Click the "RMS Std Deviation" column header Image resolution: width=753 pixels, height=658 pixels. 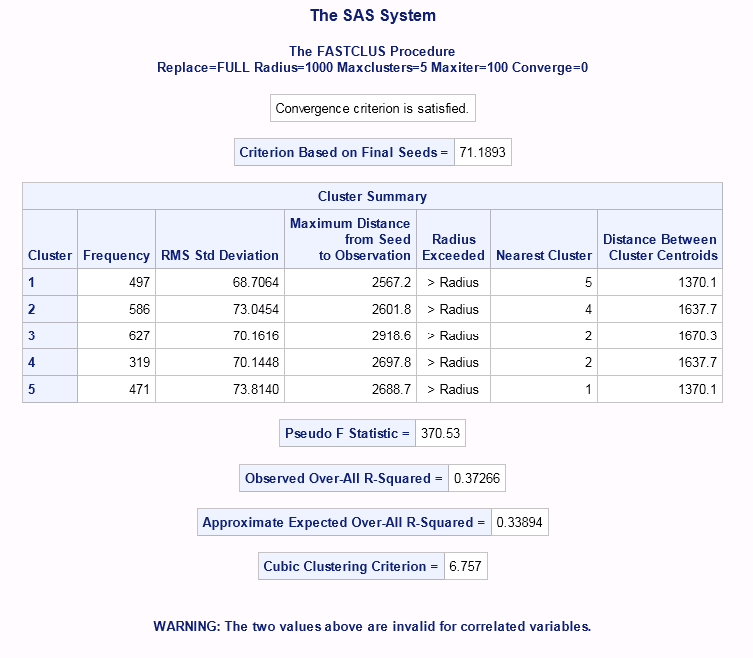coord(220,239)
